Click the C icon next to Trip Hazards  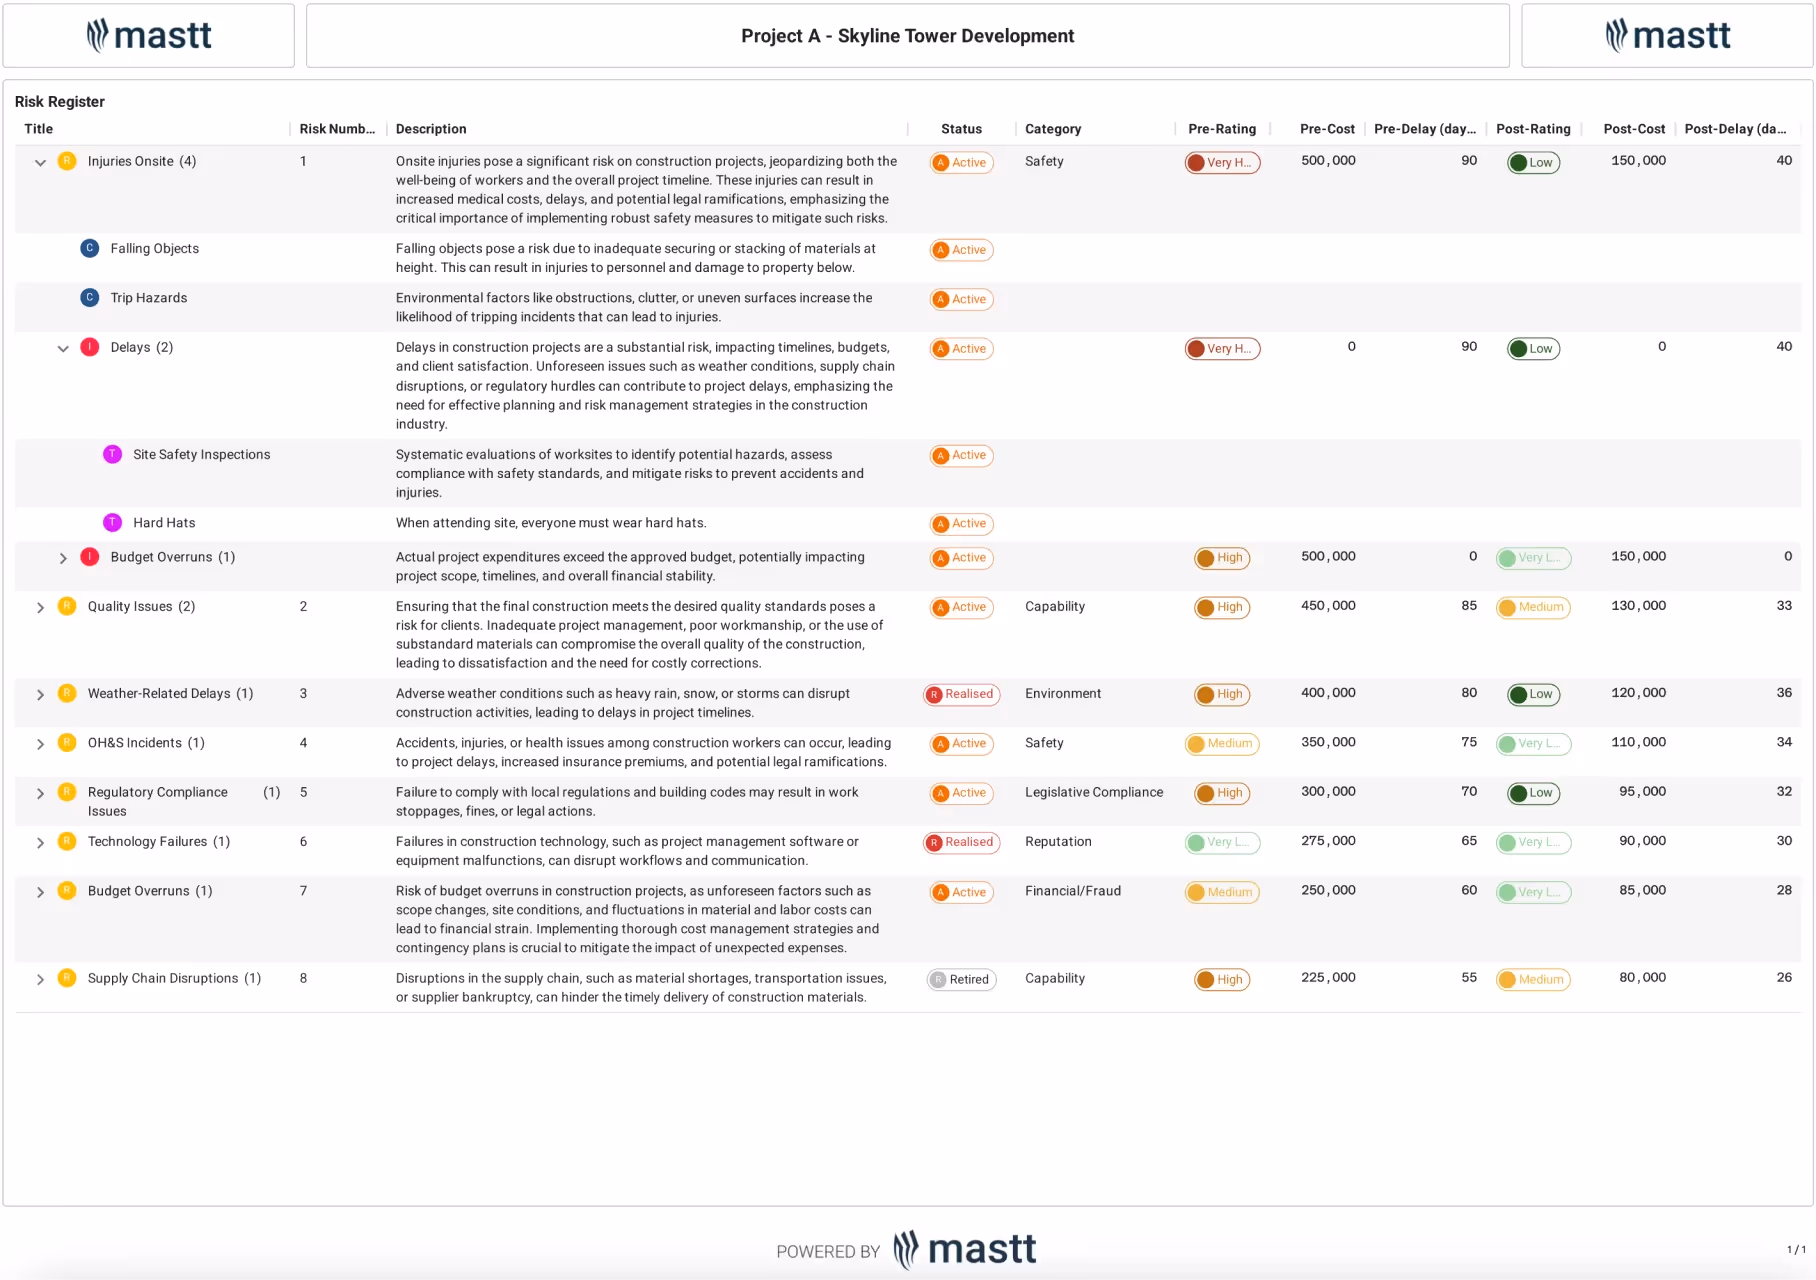(90, 297)
